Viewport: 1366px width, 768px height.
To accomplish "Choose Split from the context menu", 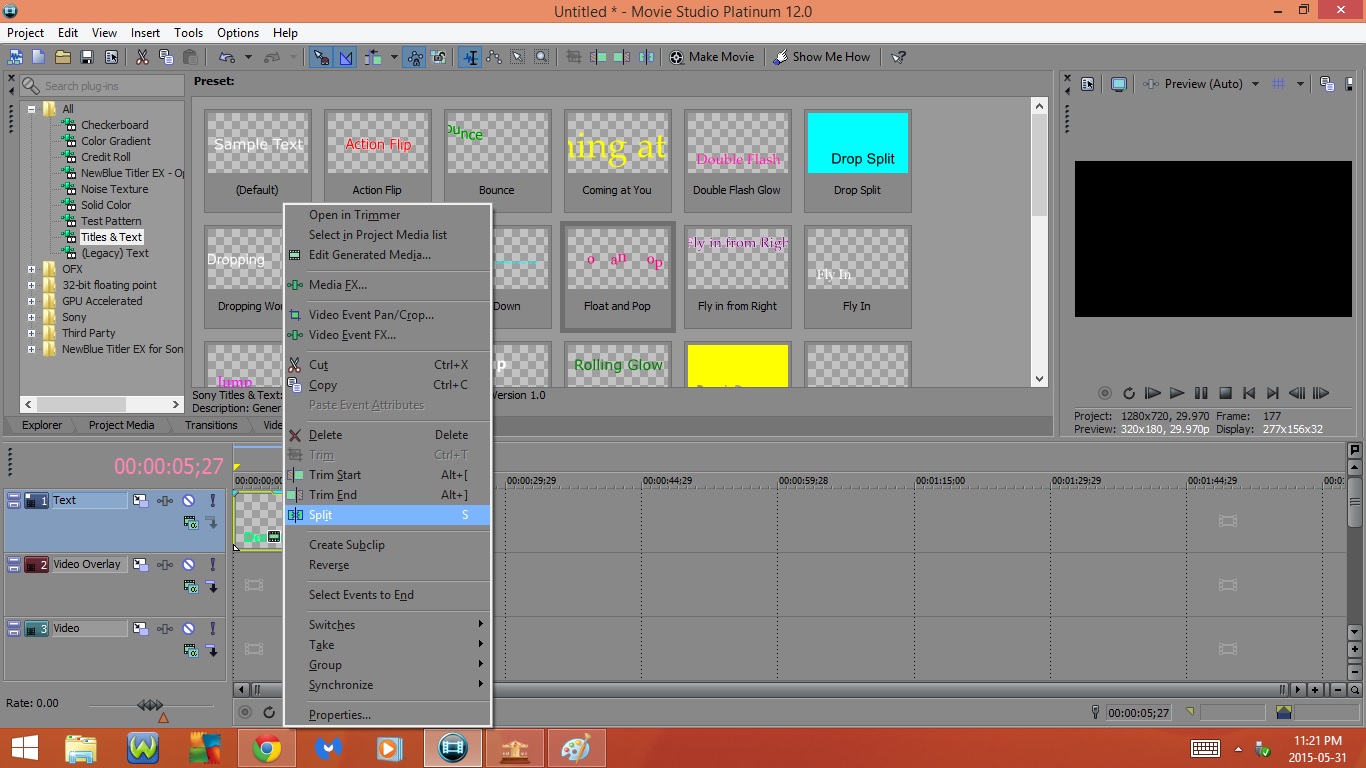I will [388, 515].
